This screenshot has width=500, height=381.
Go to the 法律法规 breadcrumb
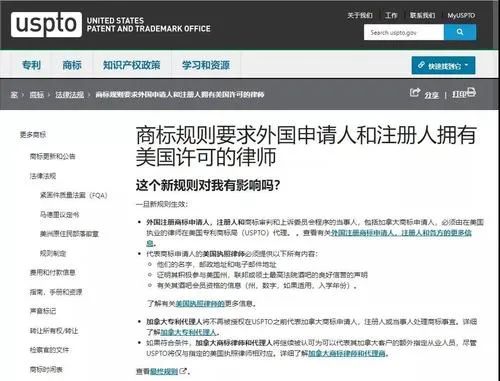pyautogui.click(x=70, y=95)
